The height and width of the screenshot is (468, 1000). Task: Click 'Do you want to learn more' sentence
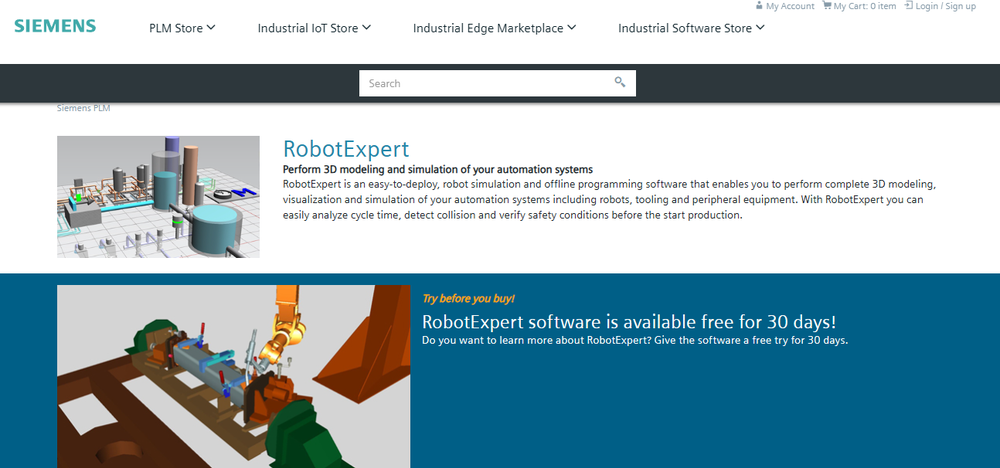point(635,340)
